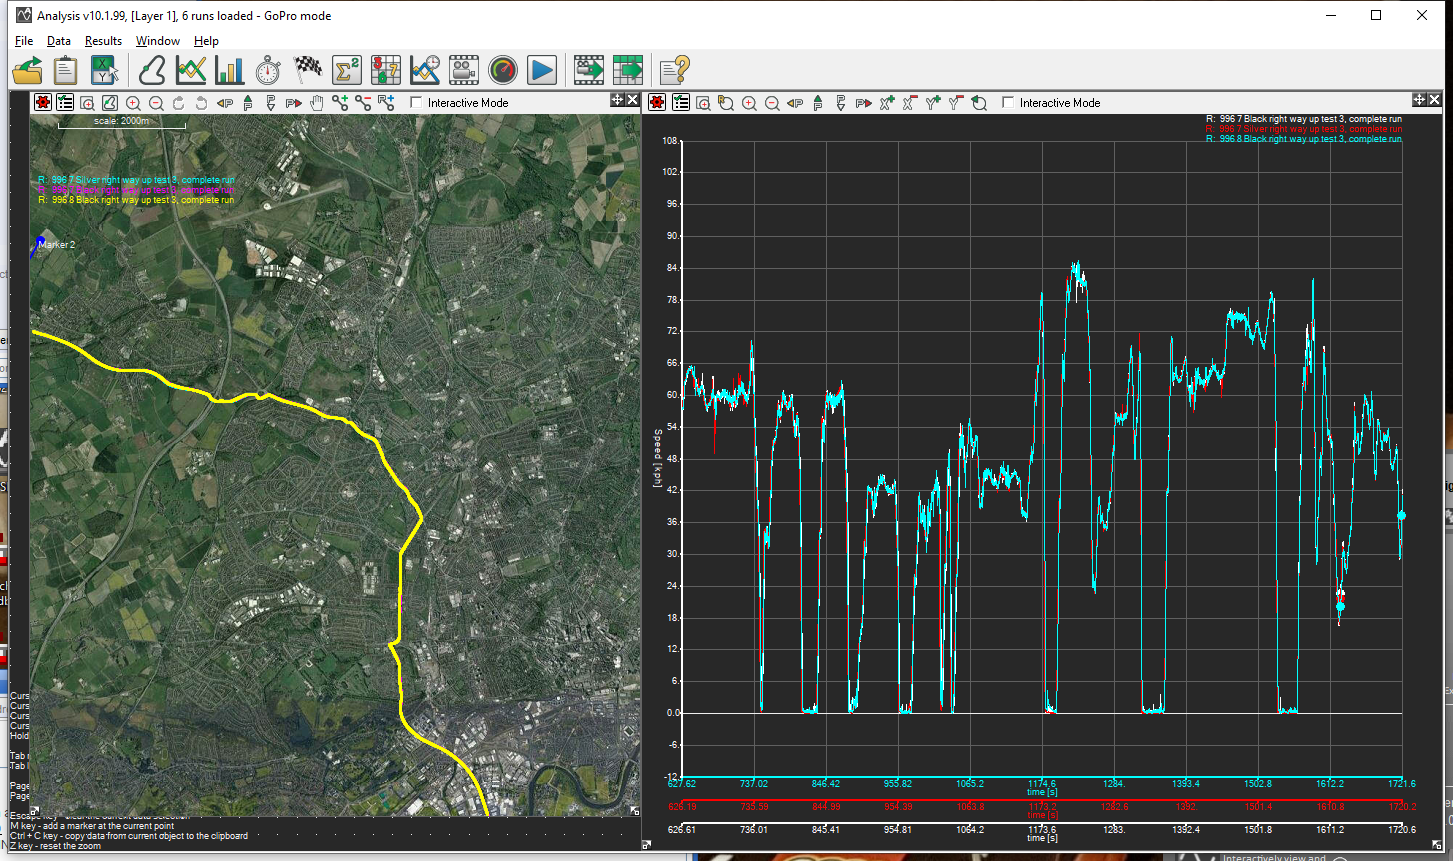1453x861 pixels.
Task: Open map panel settings gear icon
Action: click(x=43, y=102)
